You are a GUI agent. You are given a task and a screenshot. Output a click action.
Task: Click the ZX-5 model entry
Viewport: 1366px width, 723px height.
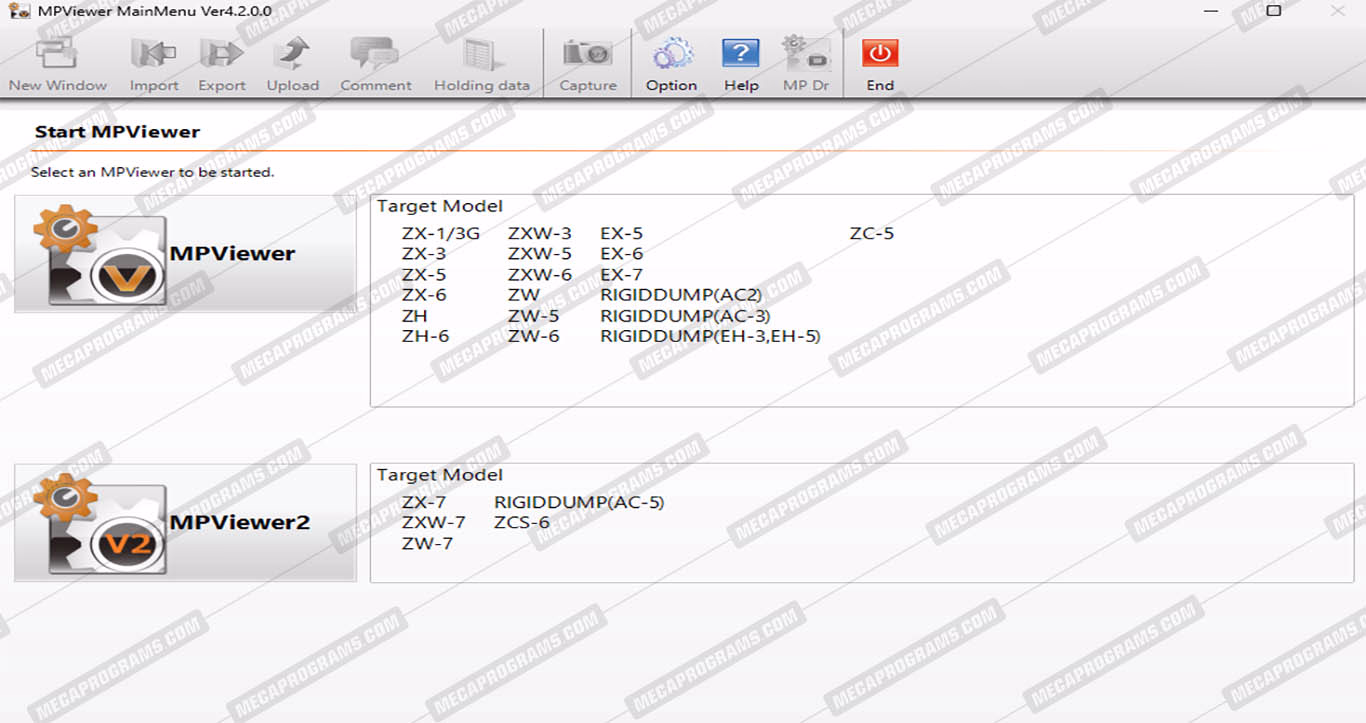point(424,275)
